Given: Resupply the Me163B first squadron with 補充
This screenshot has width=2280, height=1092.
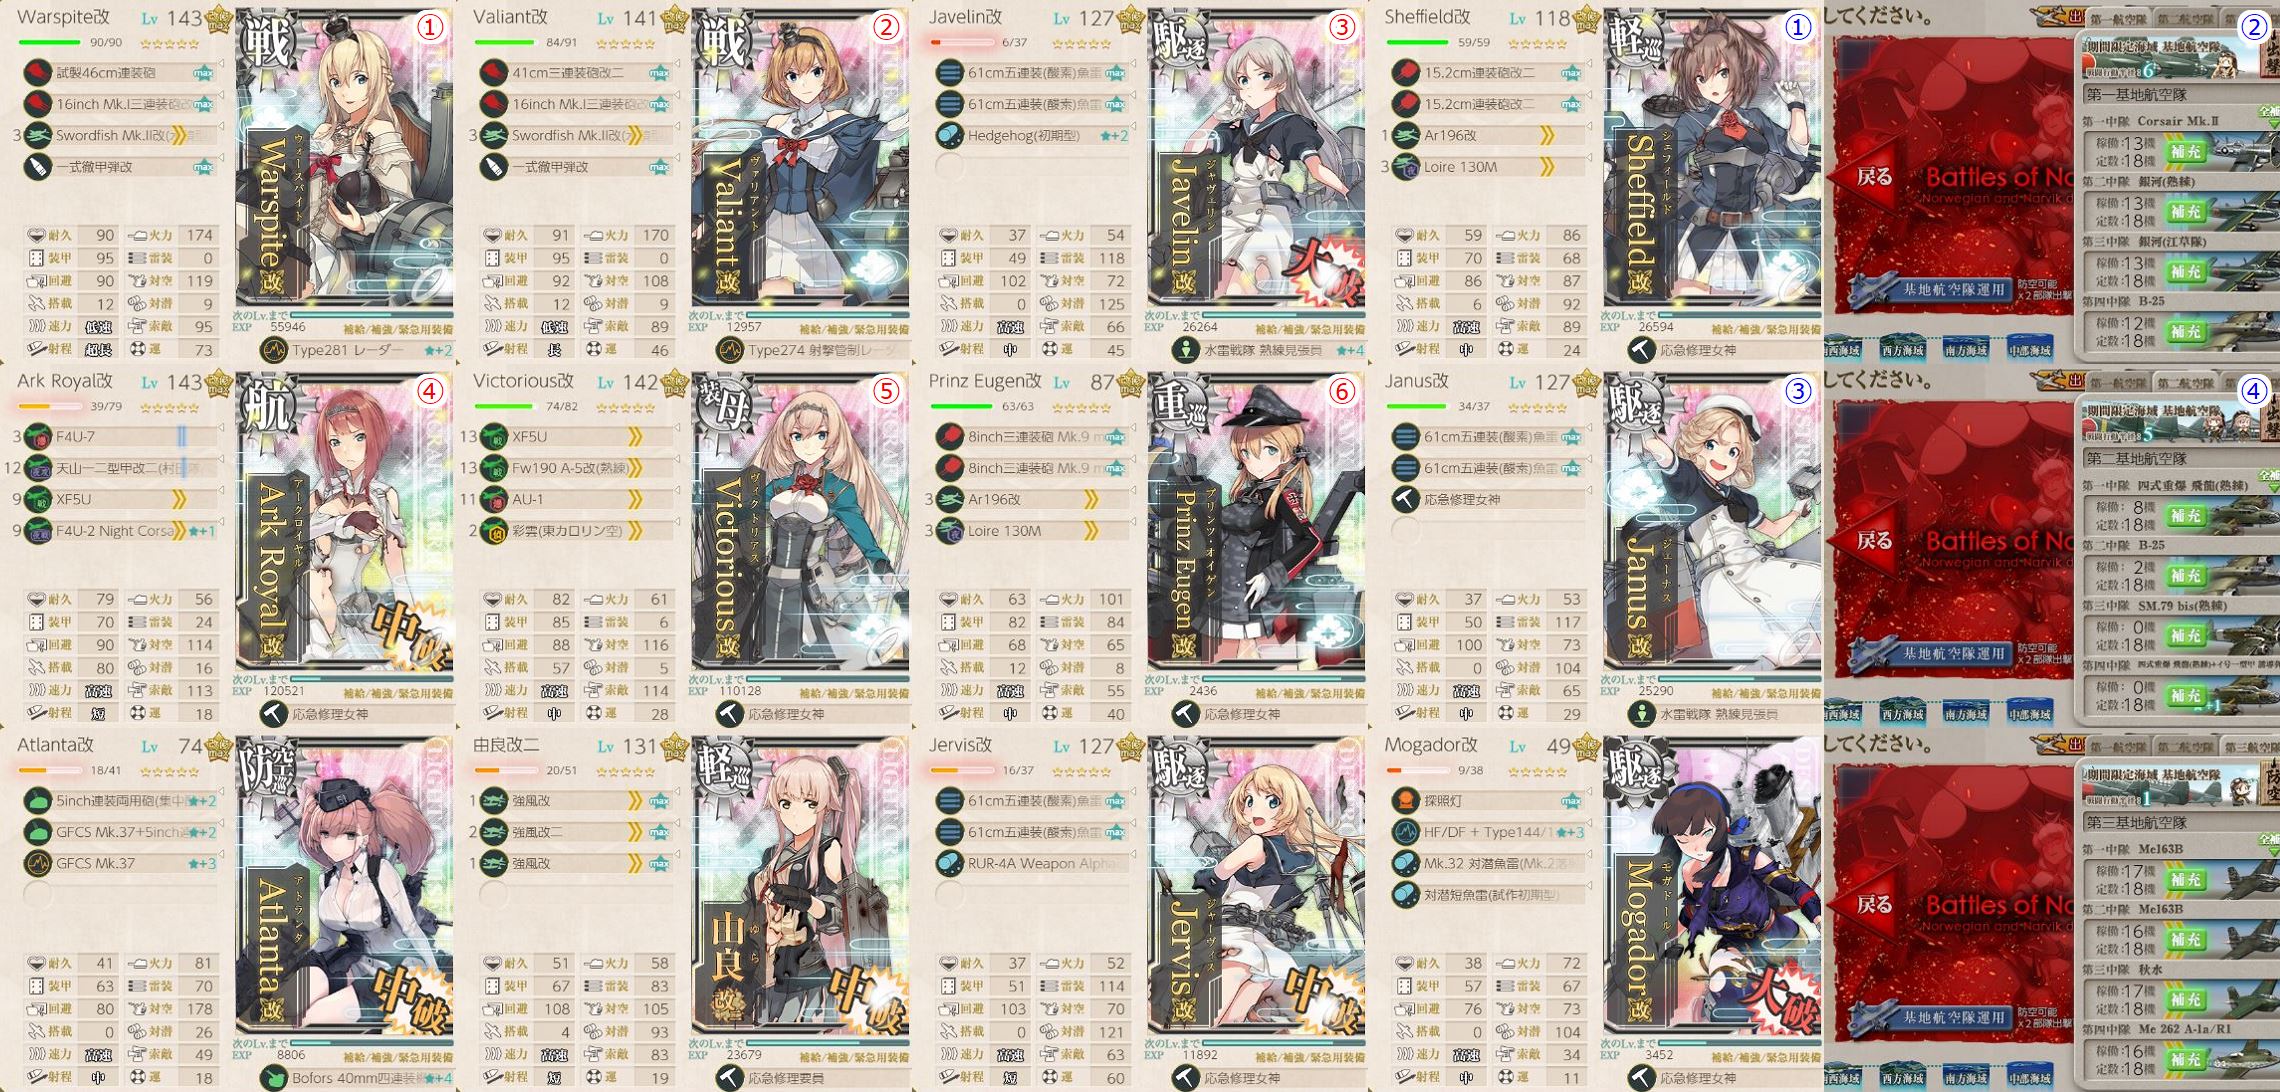Looking at the screenshot, I should [x=2186, y=880].
